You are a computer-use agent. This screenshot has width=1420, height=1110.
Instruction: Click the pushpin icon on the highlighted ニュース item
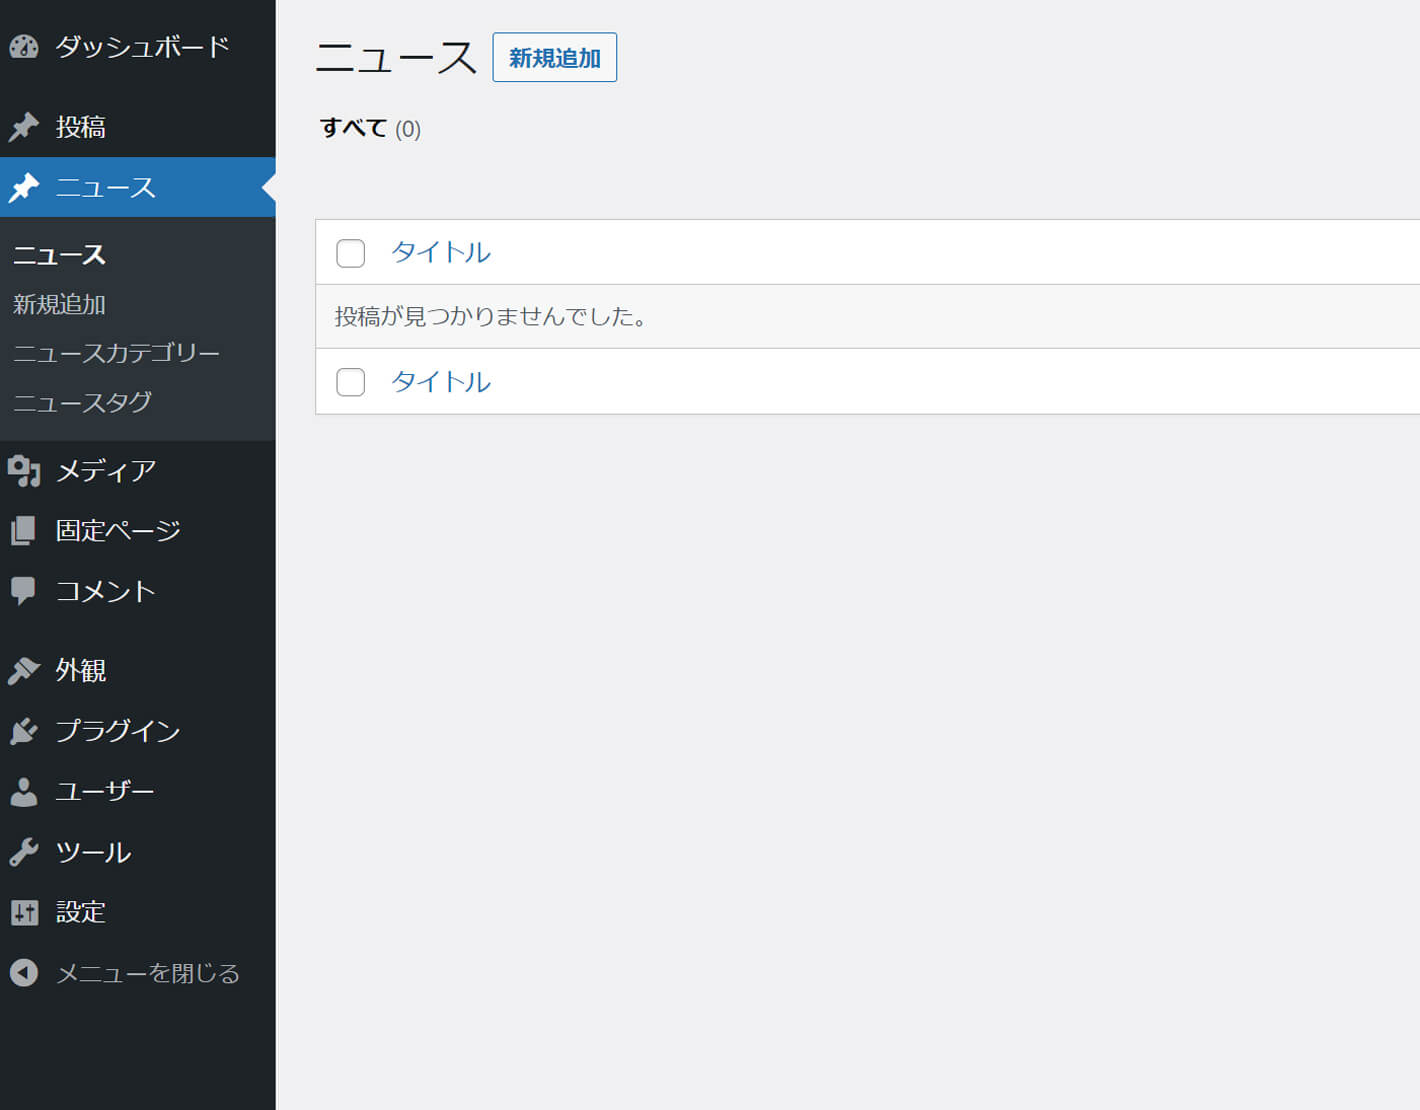click(24, 187)
